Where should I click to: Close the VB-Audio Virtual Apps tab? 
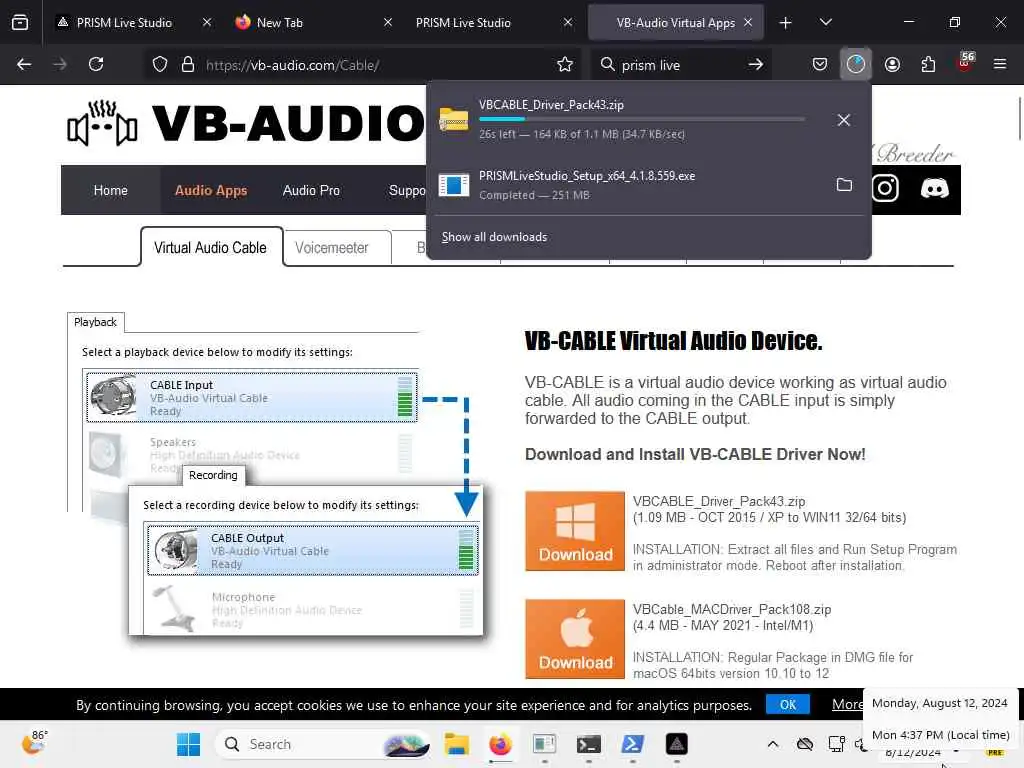748,22
